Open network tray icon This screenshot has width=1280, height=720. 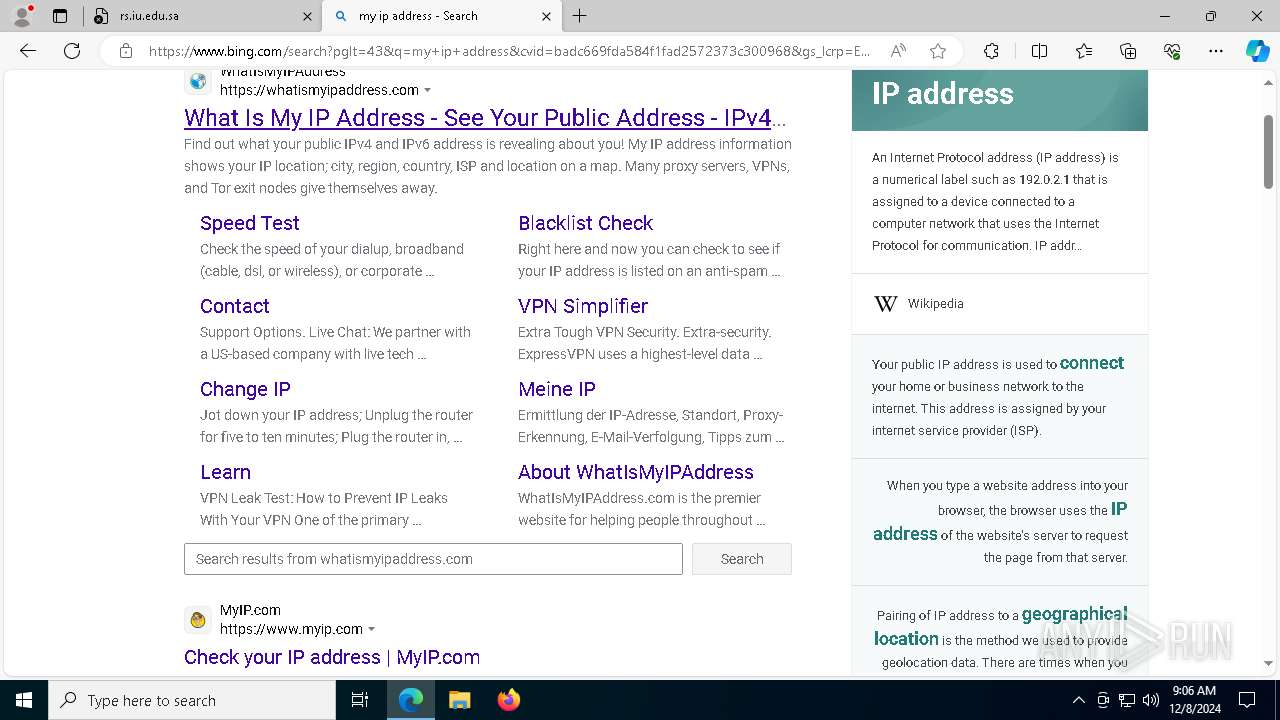(1127, 700)
